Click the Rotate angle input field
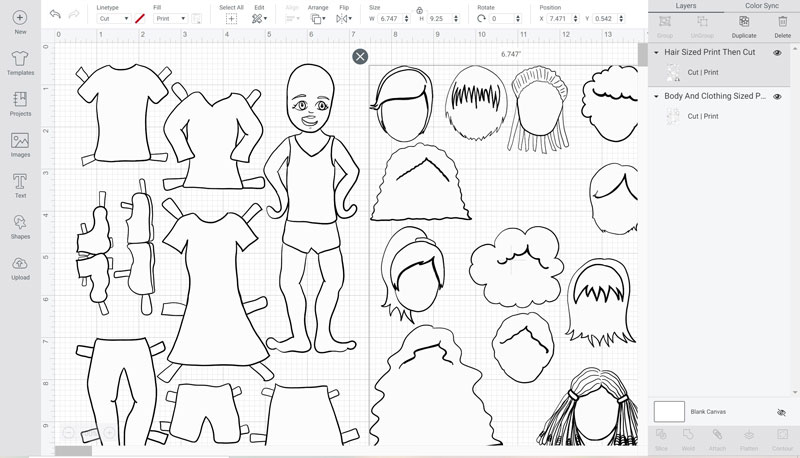The height and width of the screenshot is (458, 800). 501,18
